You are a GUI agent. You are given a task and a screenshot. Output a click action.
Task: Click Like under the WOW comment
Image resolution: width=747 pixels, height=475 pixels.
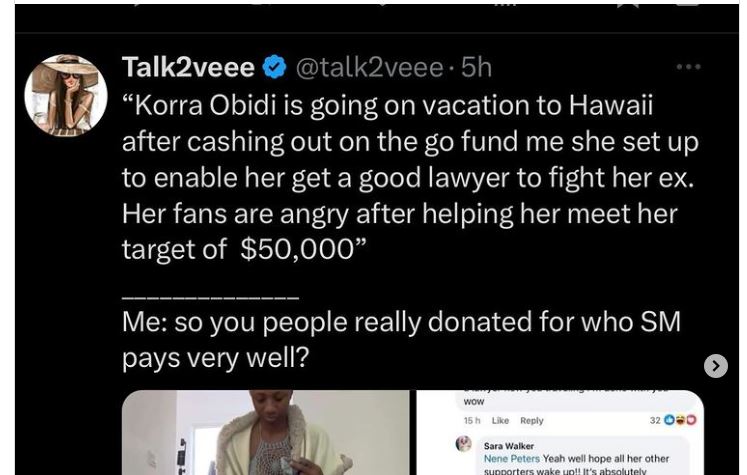point(500,421)
